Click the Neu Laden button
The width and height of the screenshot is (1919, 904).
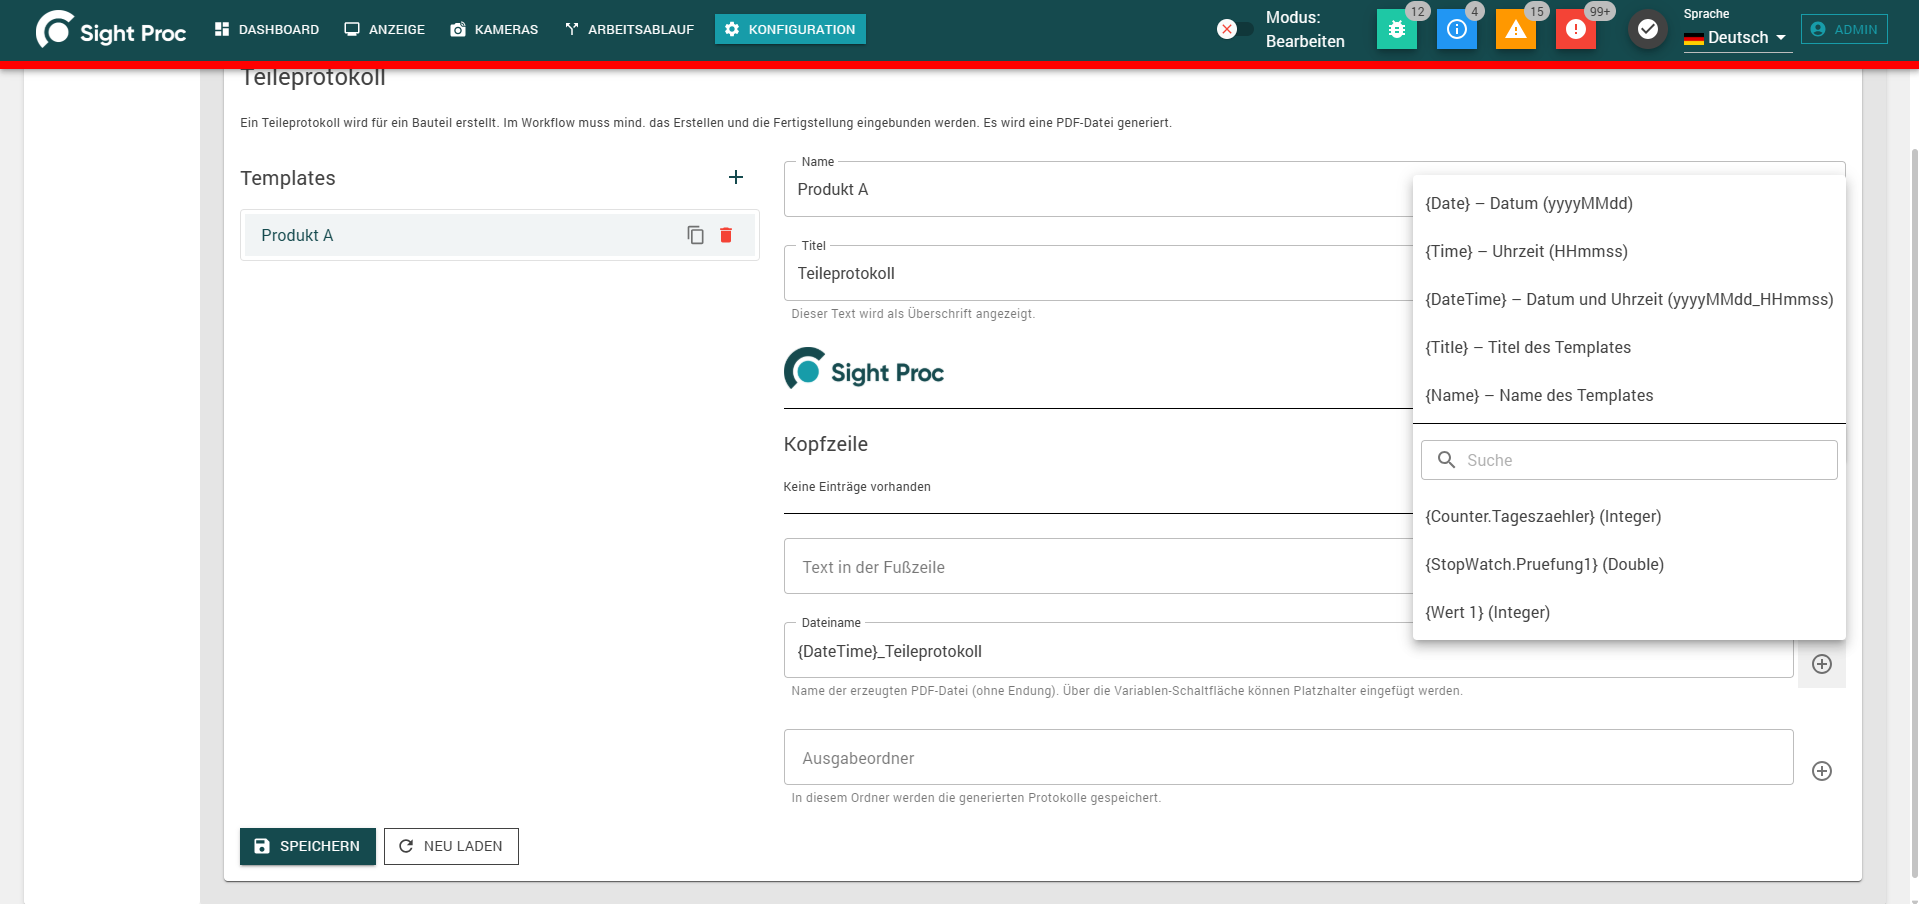(x=451, y=846)
